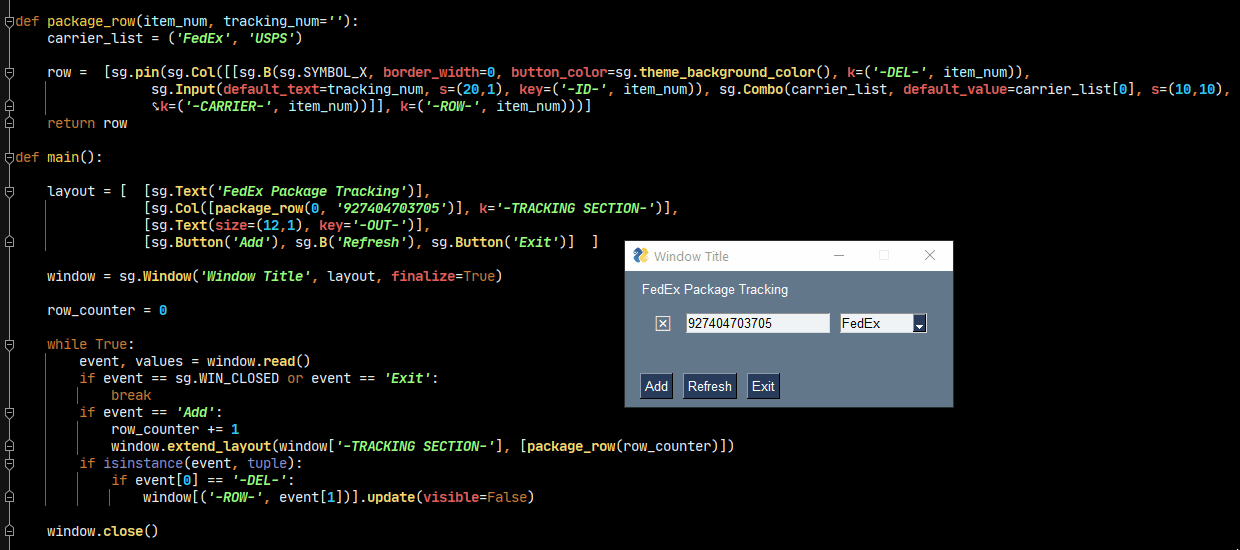
Task: Click the Refresh button
Action: click(710, 386)
